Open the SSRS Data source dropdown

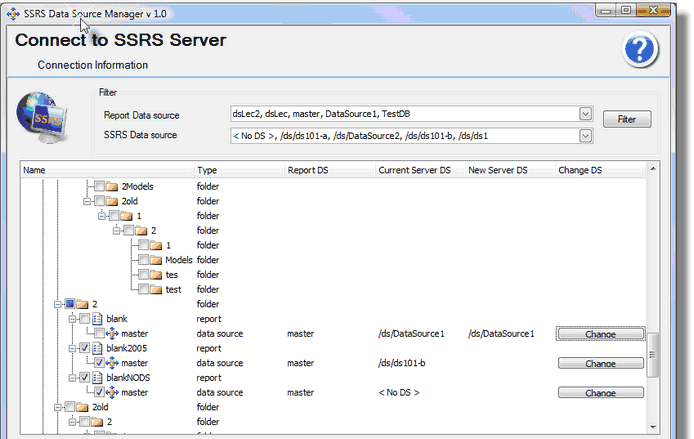pyautogui.click(x=585, y=135)
